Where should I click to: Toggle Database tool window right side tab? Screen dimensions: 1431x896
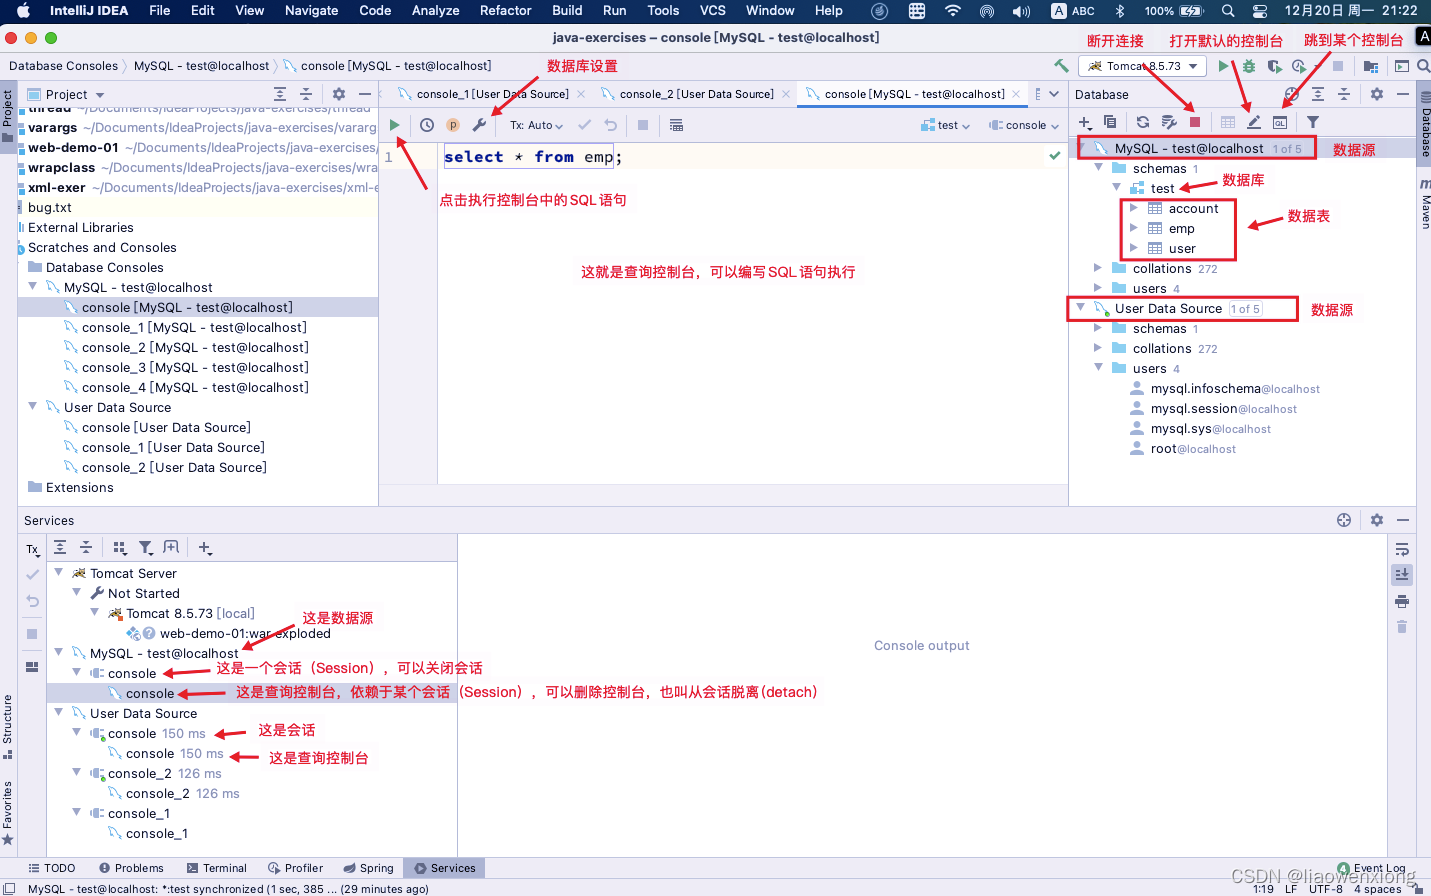1425,126
